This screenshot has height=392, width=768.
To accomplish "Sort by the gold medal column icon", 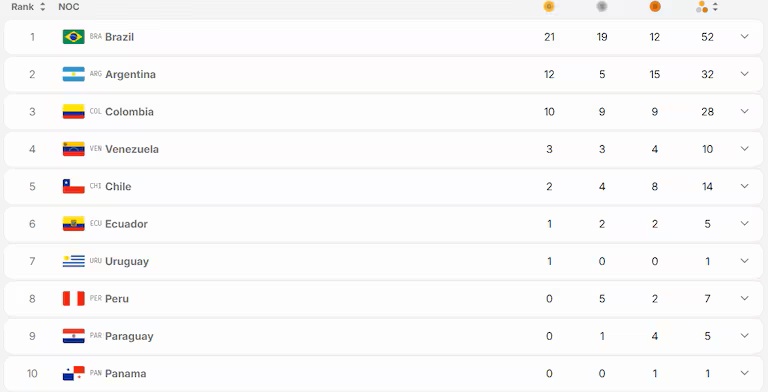I will pos(549,7).
